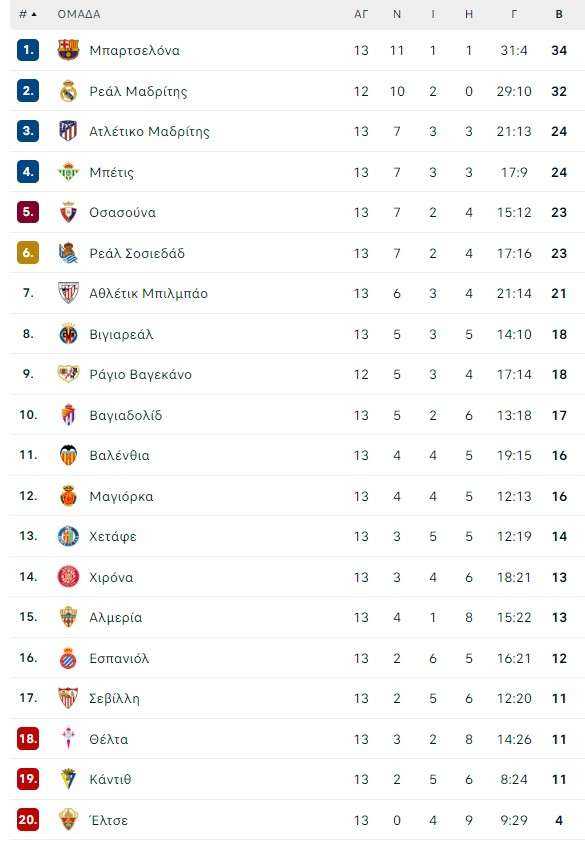585x849 pixels.
Task: Click the Athletic Bilbao crest icon
Action: (68, 293)
